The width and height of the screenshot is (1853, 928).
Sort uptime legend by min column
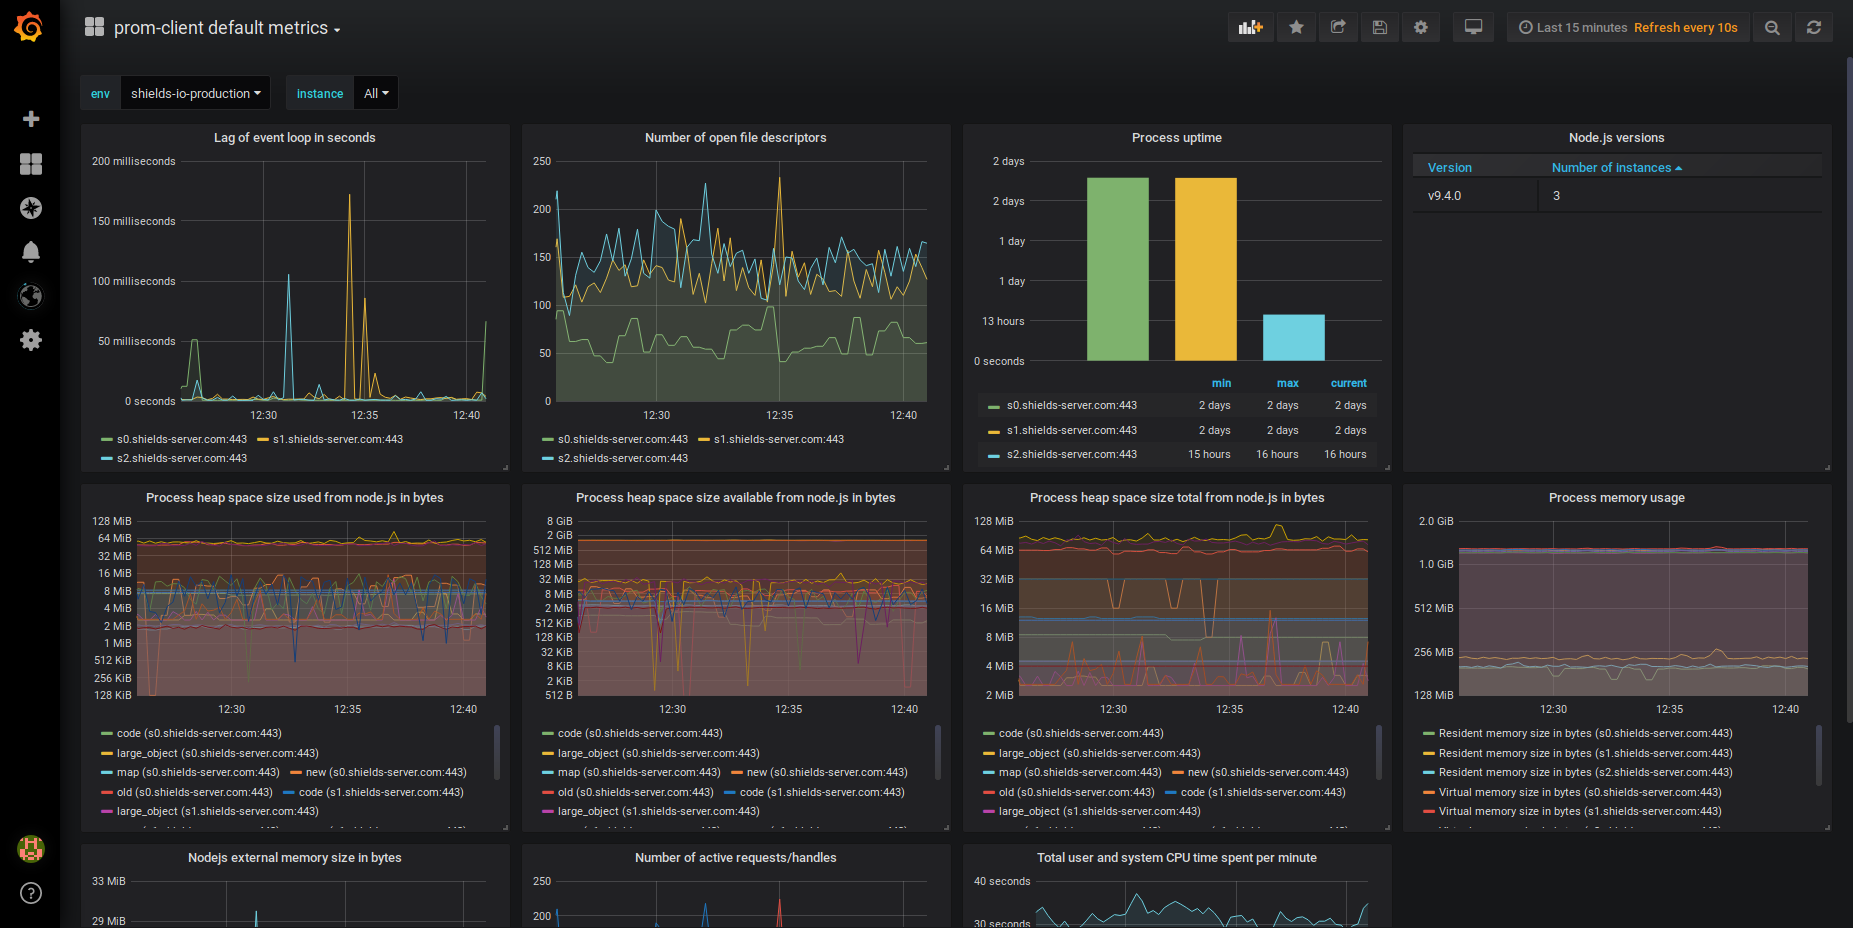pyautogui.click(x=1221, y=383)
